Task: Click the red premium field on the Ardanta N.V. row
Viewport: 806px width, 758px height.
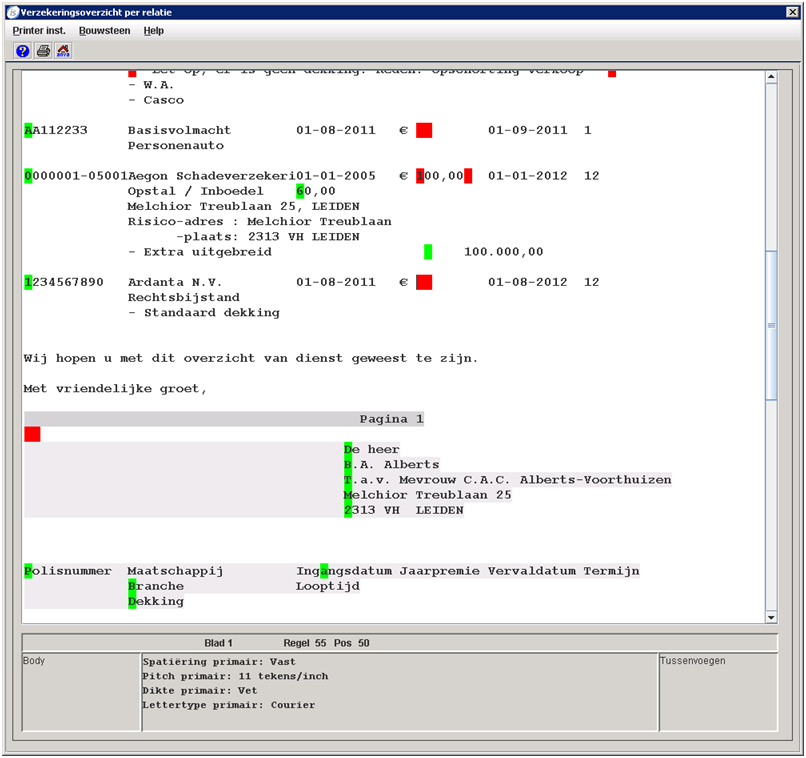Action: coord(424,282)
